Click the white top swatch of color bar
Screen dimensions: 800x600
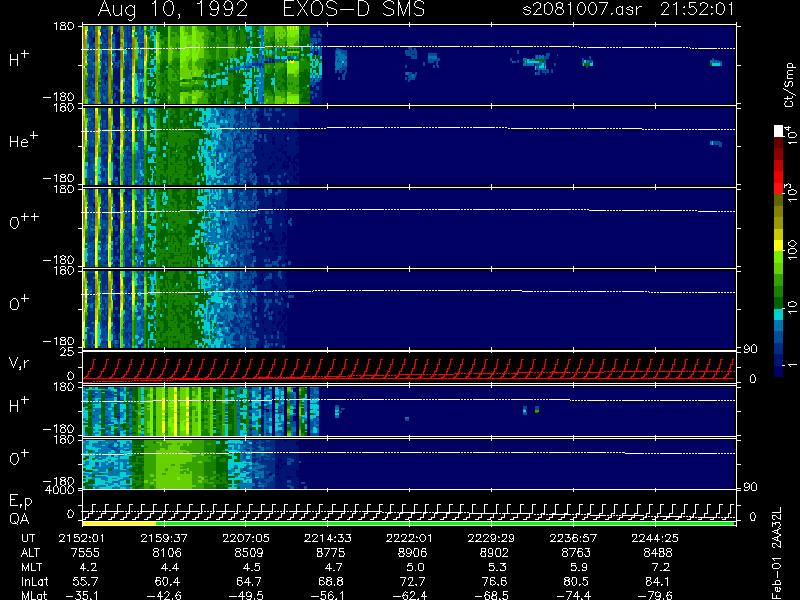779,131
